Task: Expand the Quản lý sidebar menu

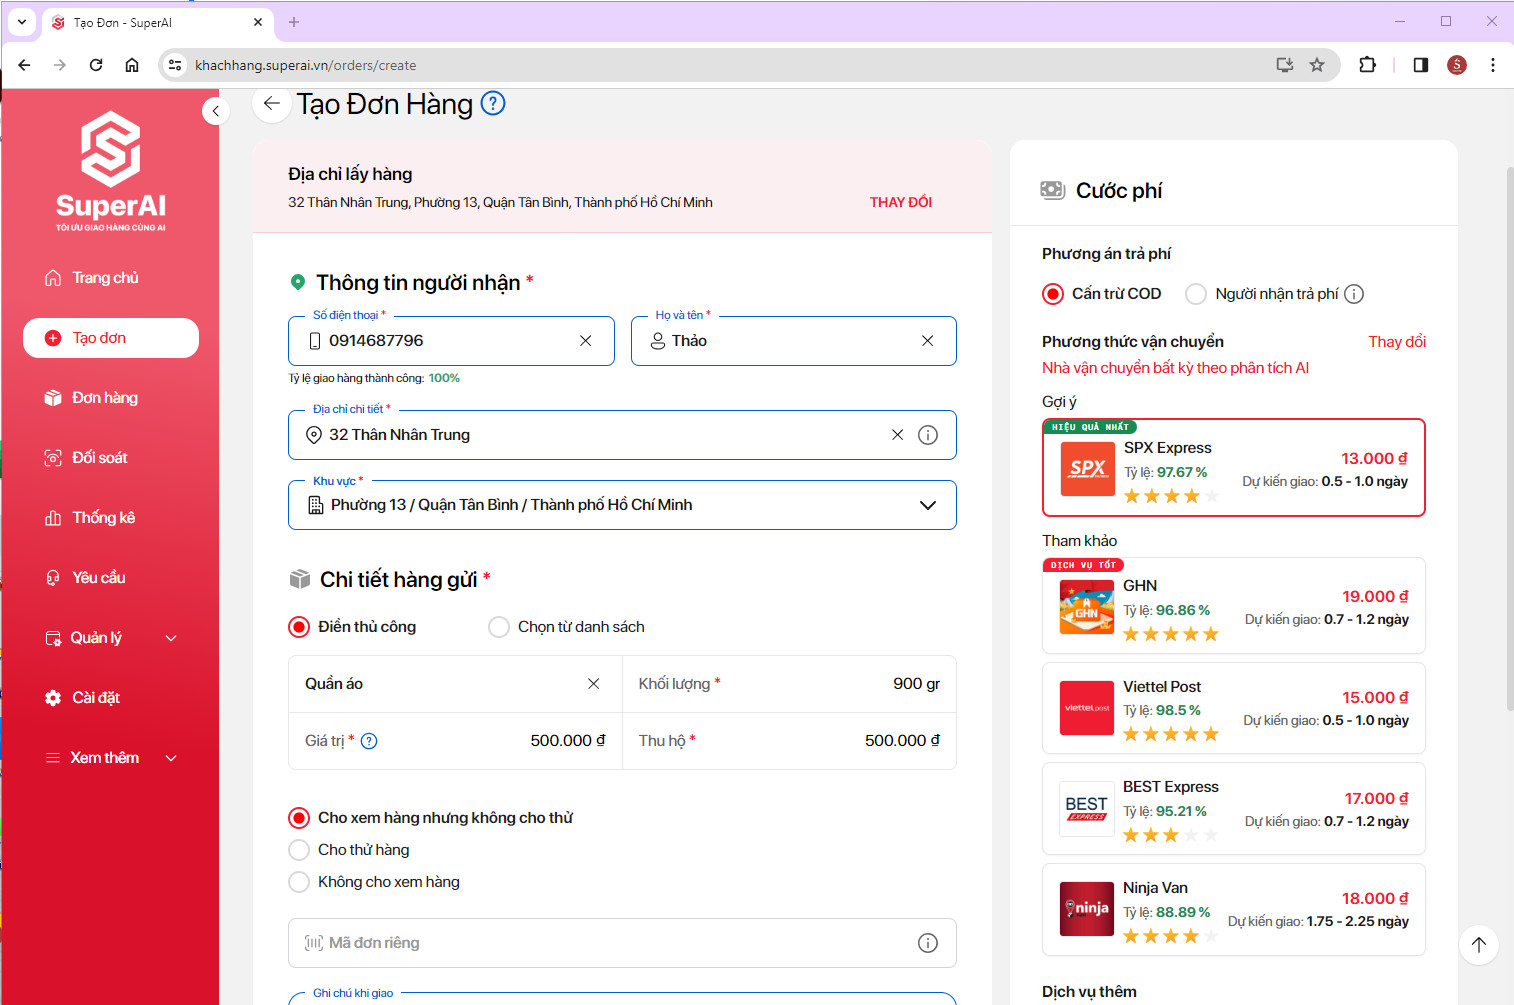Action: (171, 638)
